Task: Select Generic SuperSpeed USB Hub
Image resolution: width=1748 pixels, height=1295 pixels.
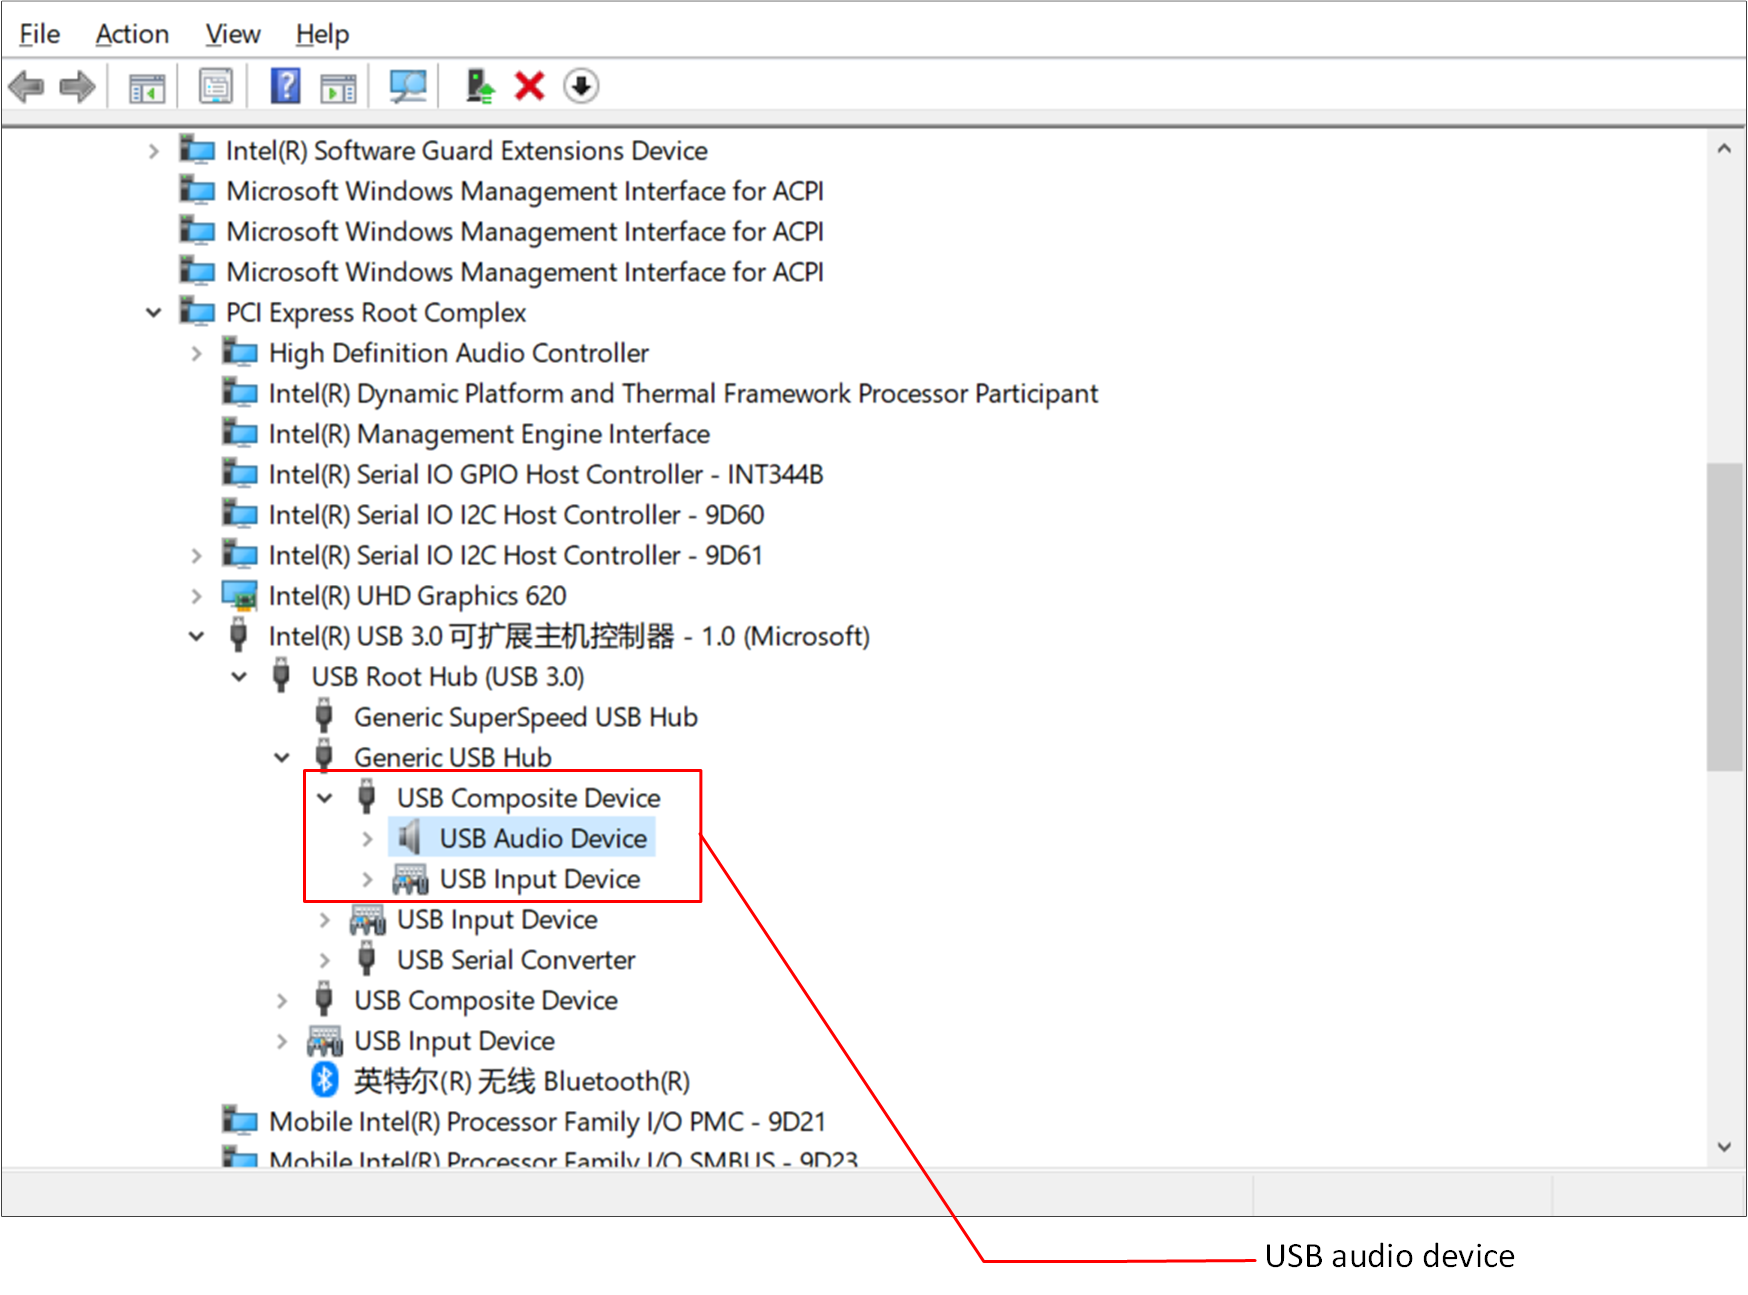Action: (x=526, y=717)
